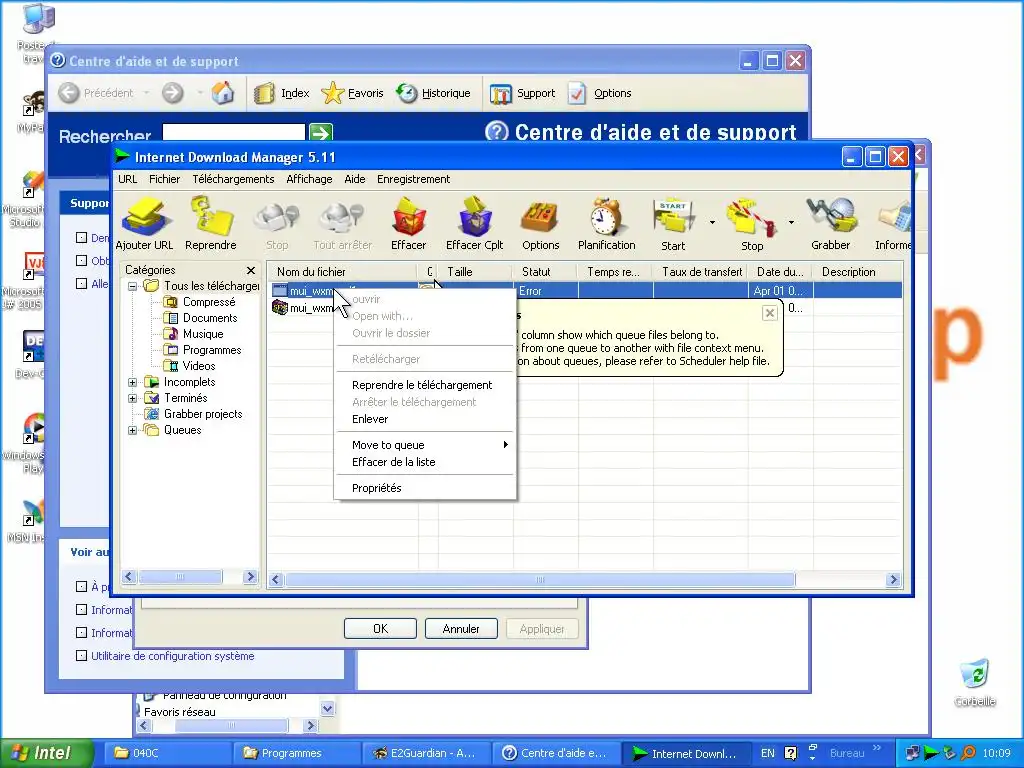Click the Annuler button

coord(461,629)
